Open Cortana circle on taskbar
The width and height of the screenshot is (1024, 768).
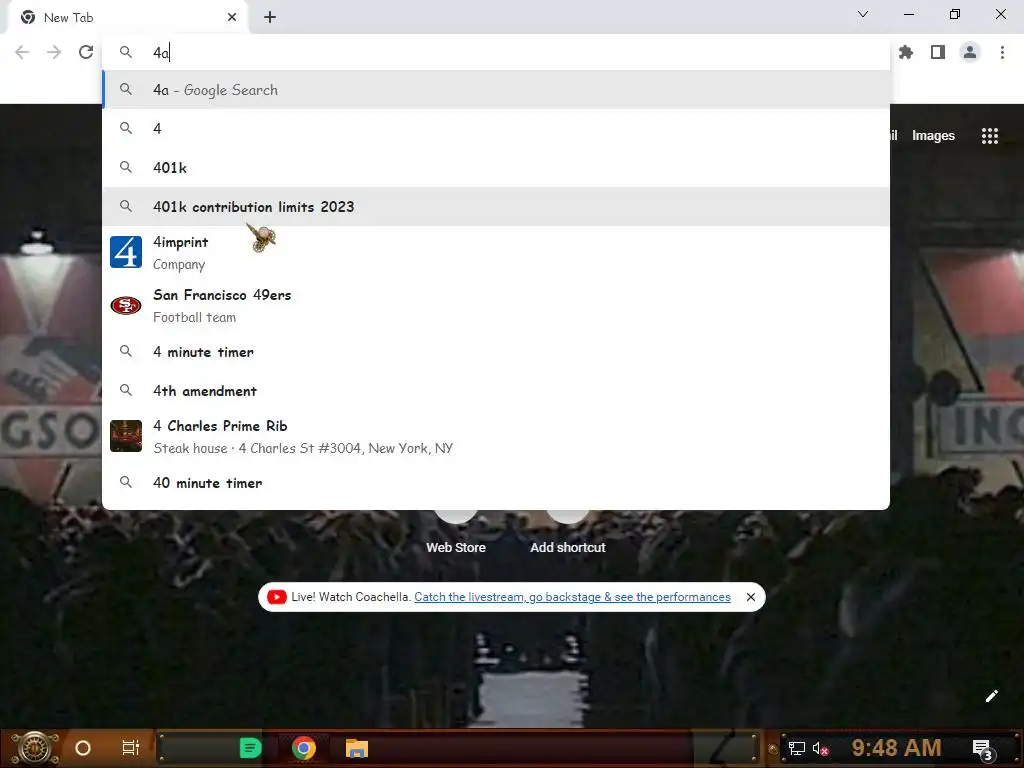(83, 748)
